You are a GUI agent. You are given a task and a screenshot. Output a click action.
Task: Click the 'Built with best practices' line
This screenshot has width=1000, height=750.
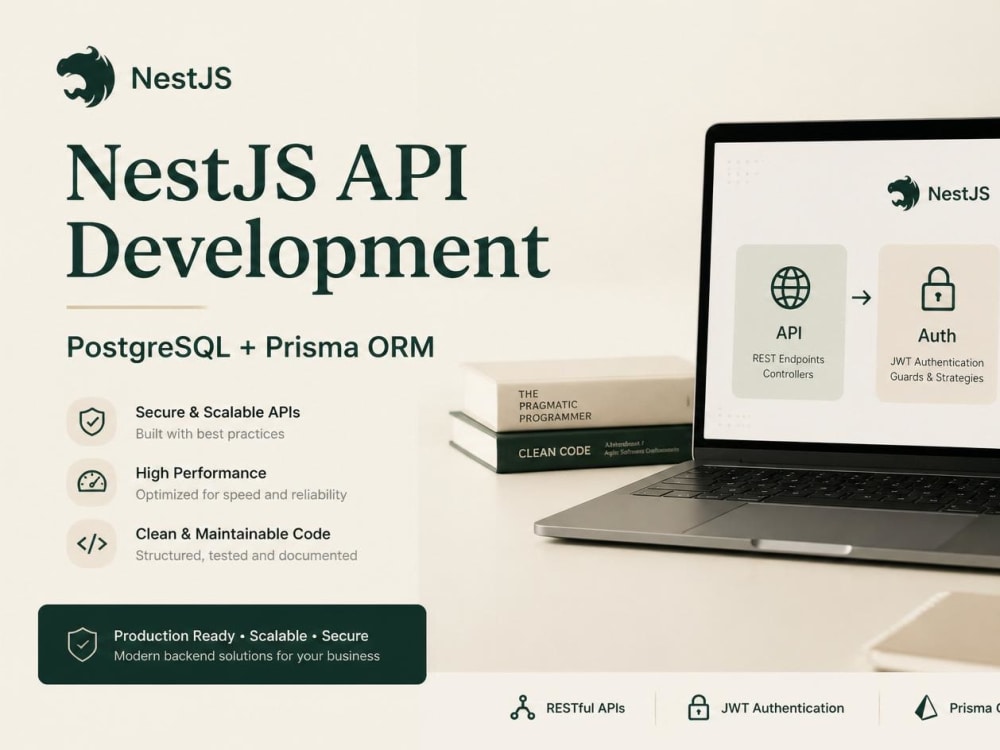[x=210, y=434]
